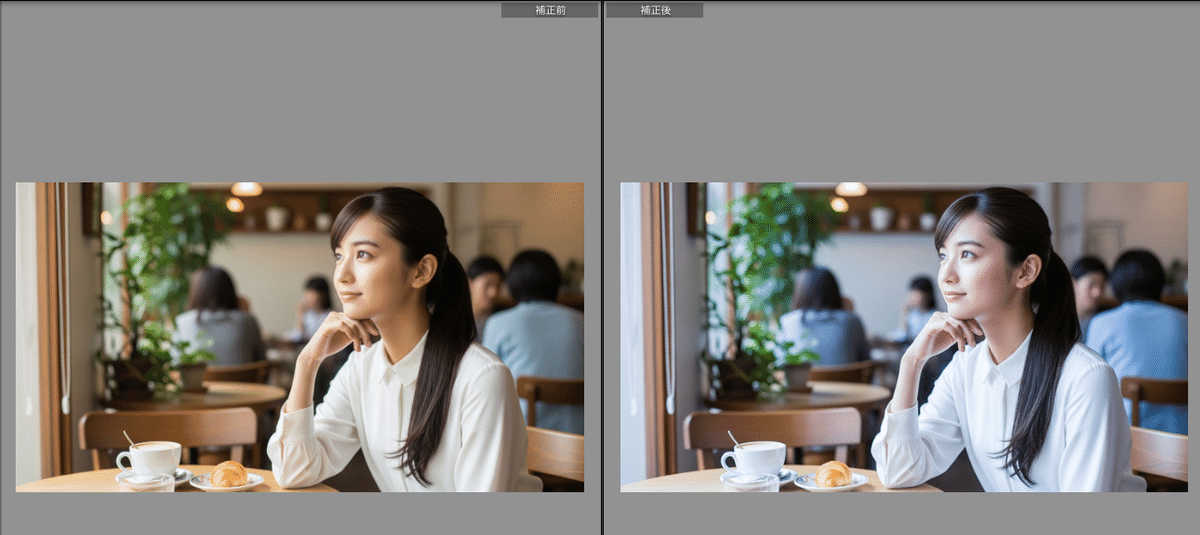Click the man's blue shirt in before photo
This screenshot has height=535, width=1200.
(535, 345)
